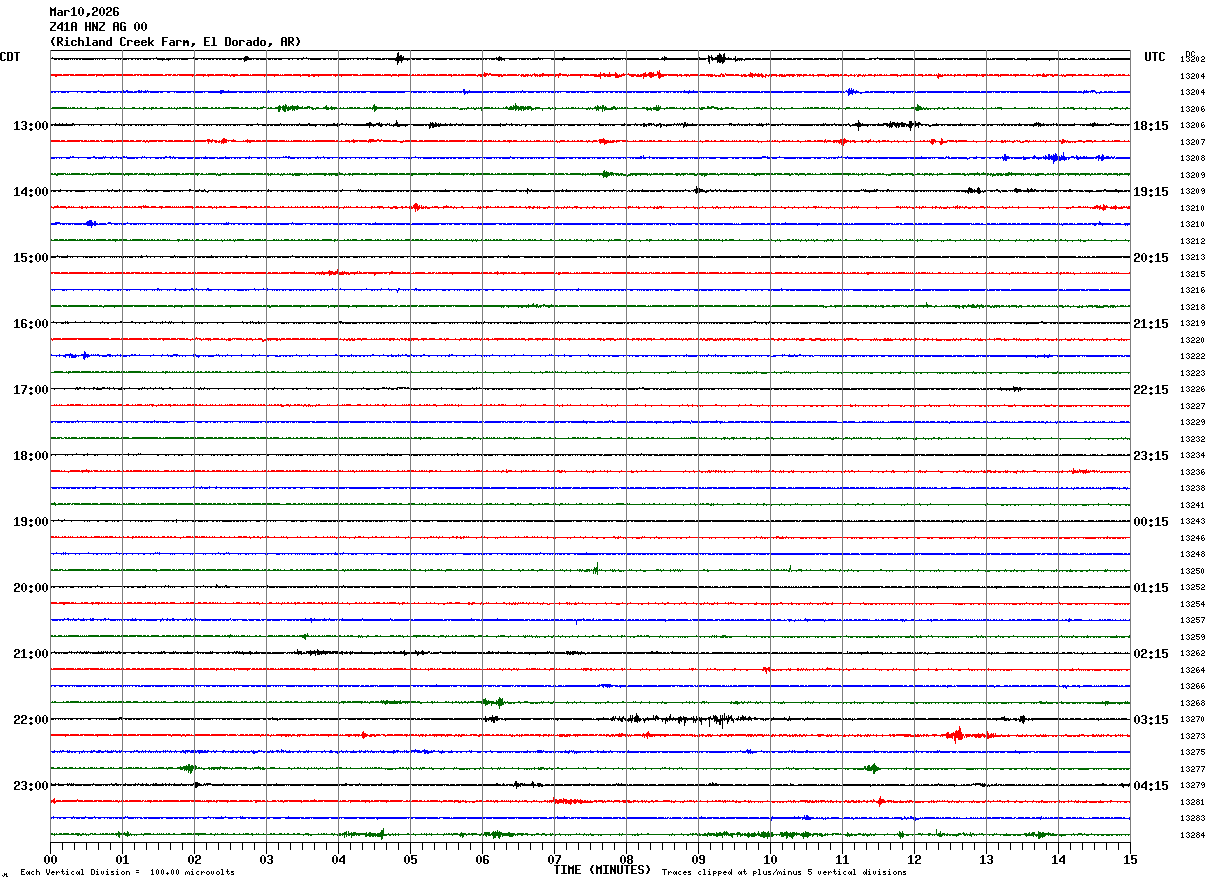Click the DC offset value "13279"

(1192, 786)
